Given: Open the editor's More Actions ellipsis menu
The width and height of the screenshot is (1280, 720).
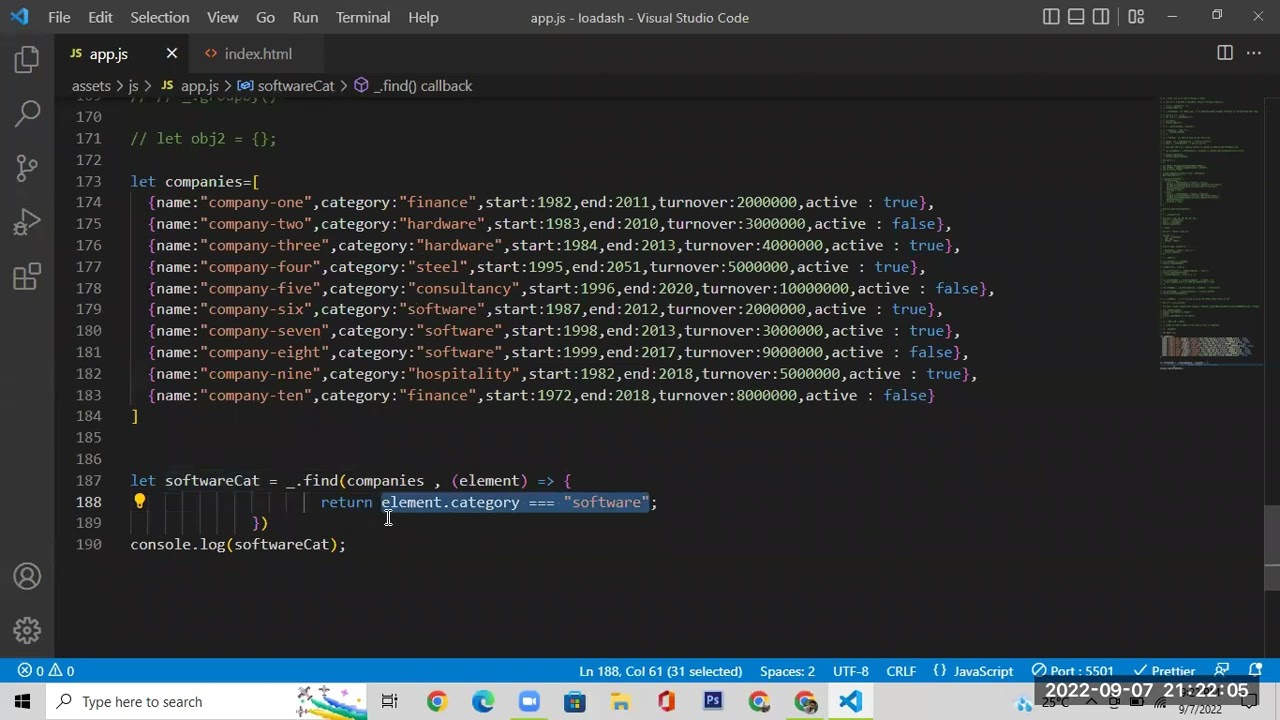Looking at the screenshot, I should (1254, 53).
